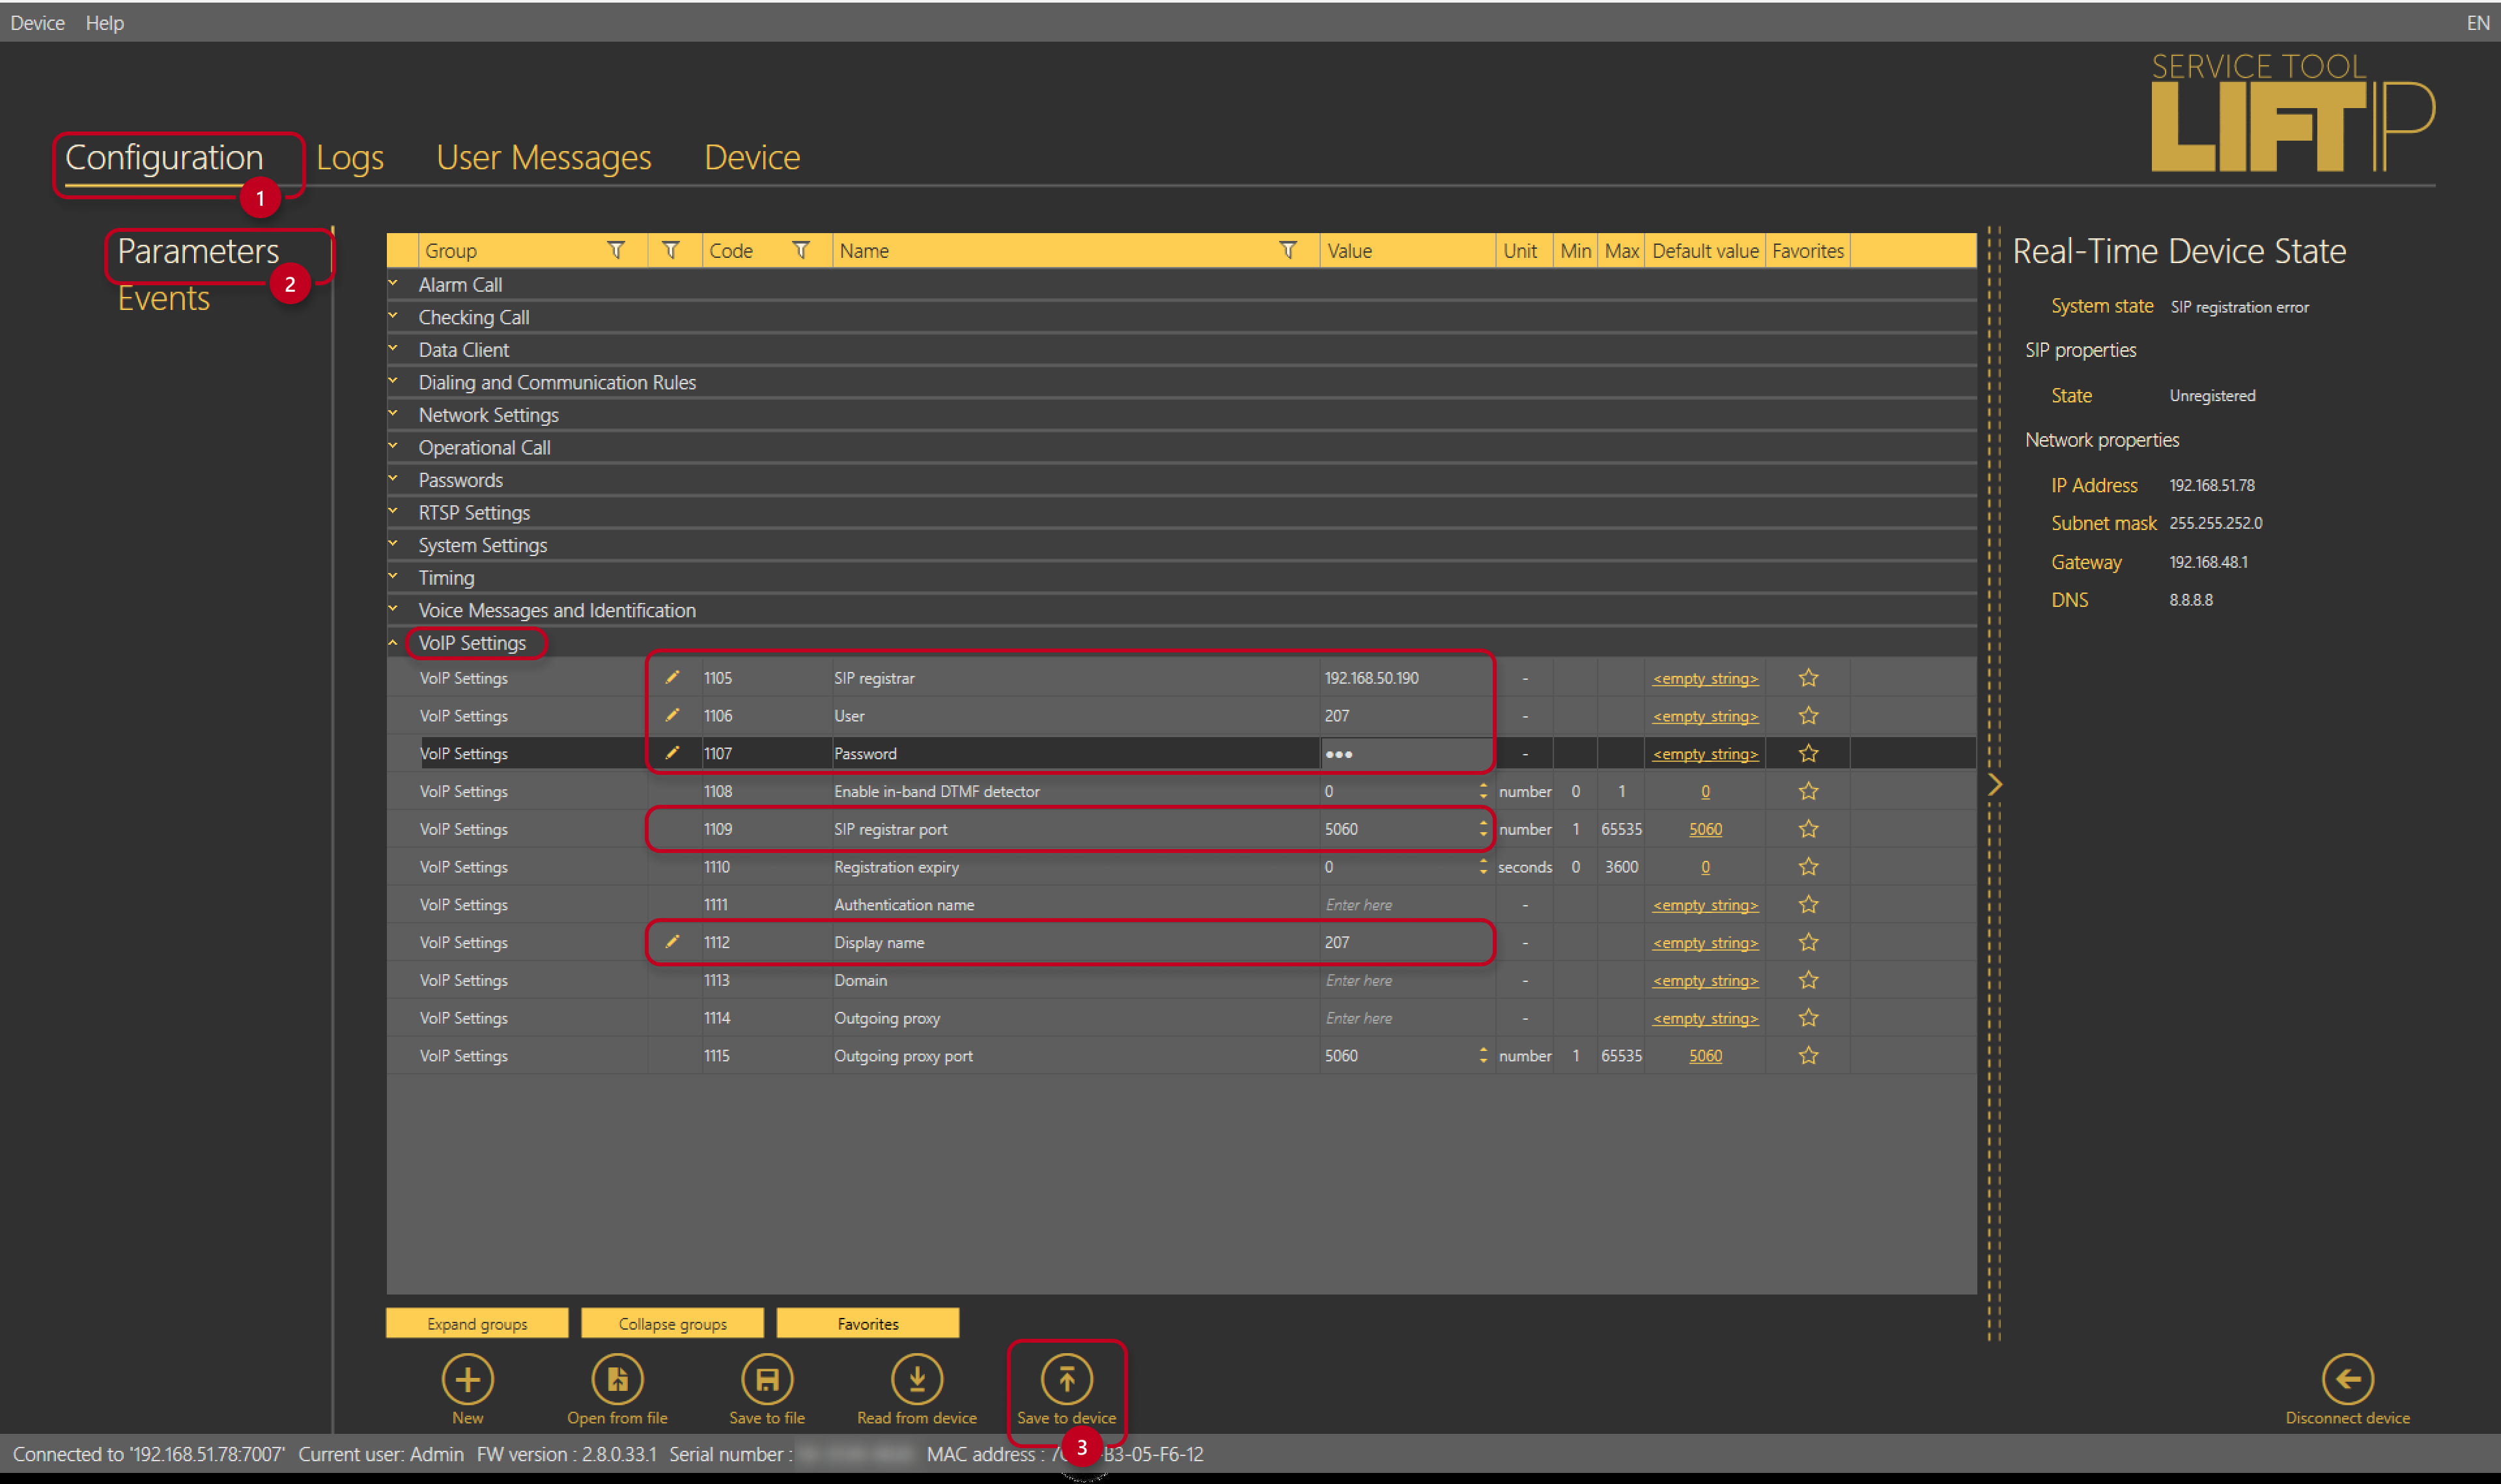The width and height of the screenshot is (2501, 1484).
Task: Adjust Enable in-band DTMF detector spinner
Action: click(1483, 791)
